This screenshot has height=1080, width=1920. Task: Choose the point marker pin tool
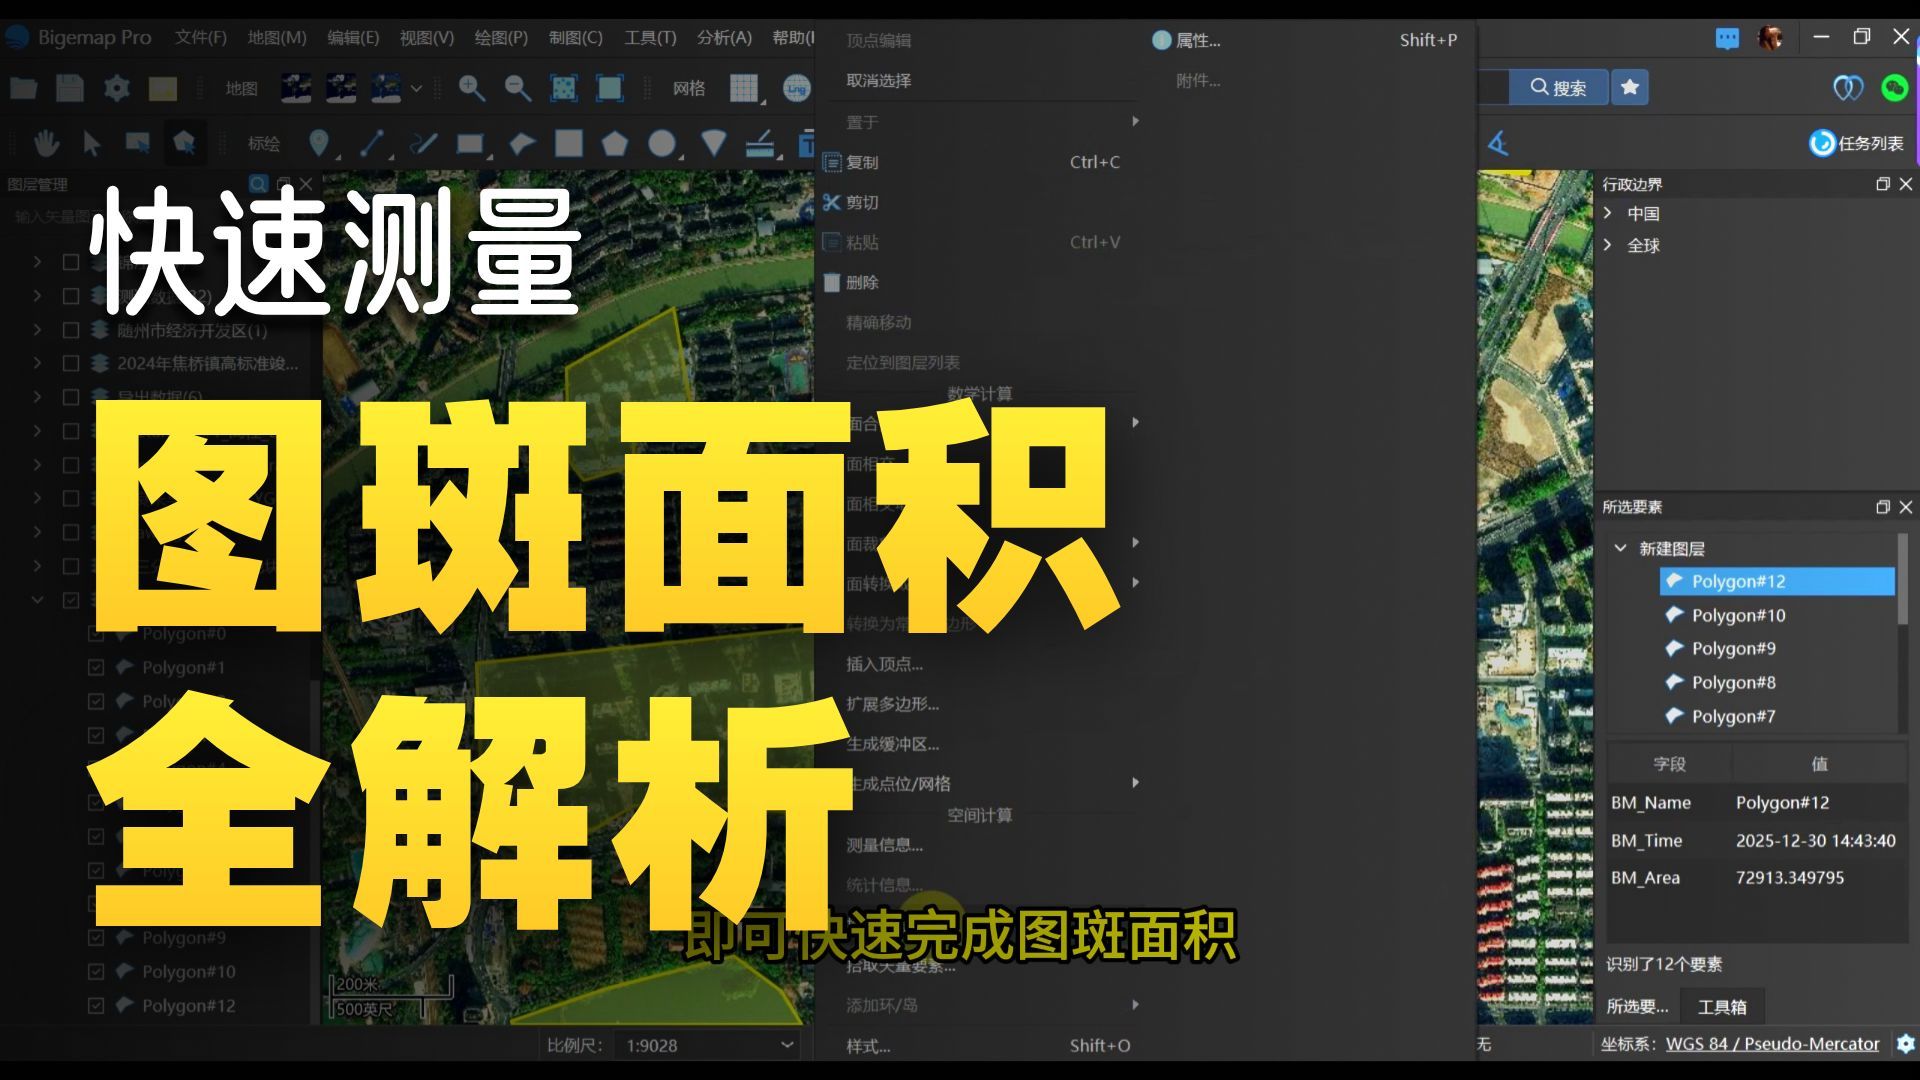[x=319, y=143]
